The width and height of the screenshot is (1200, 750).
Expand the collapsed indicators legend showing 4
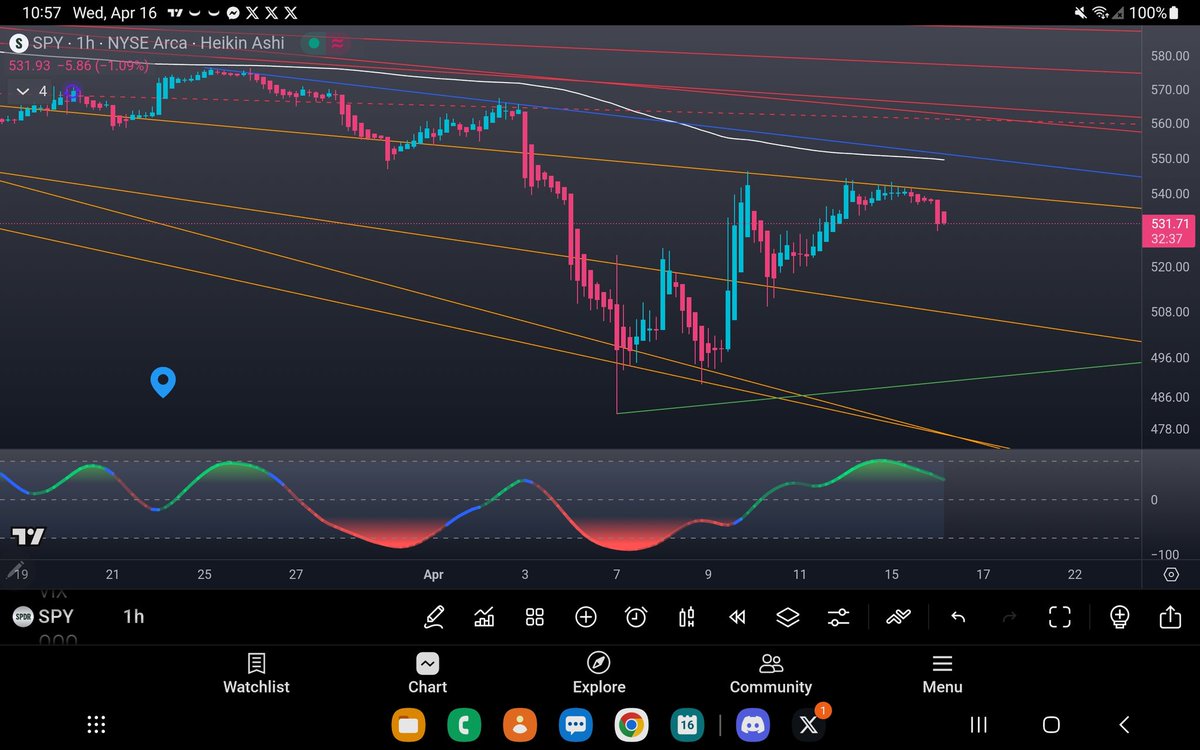30,91
